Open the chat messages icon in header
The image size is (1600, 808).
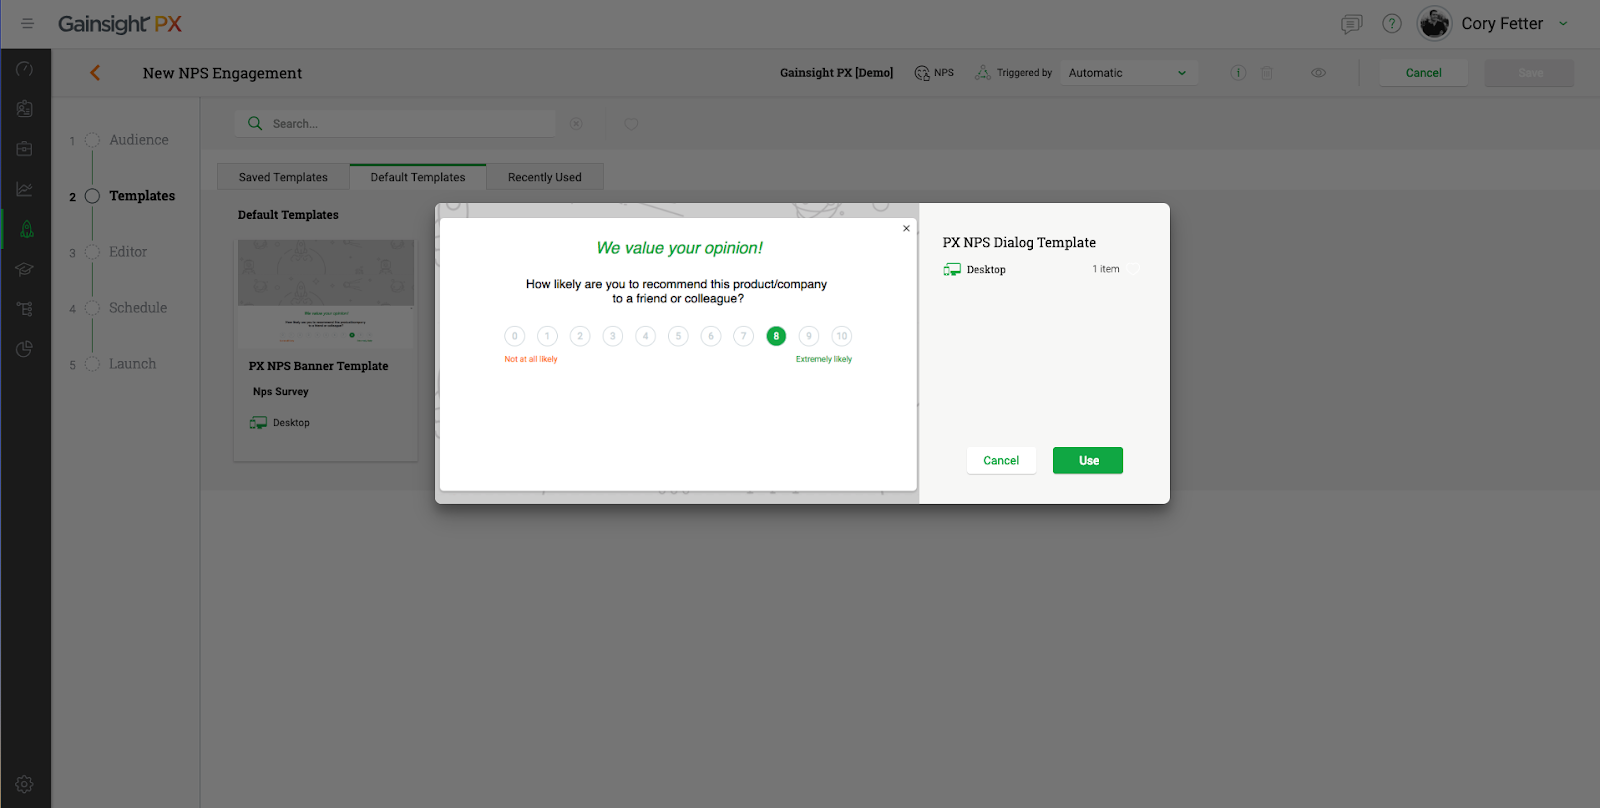(1351, 23)
